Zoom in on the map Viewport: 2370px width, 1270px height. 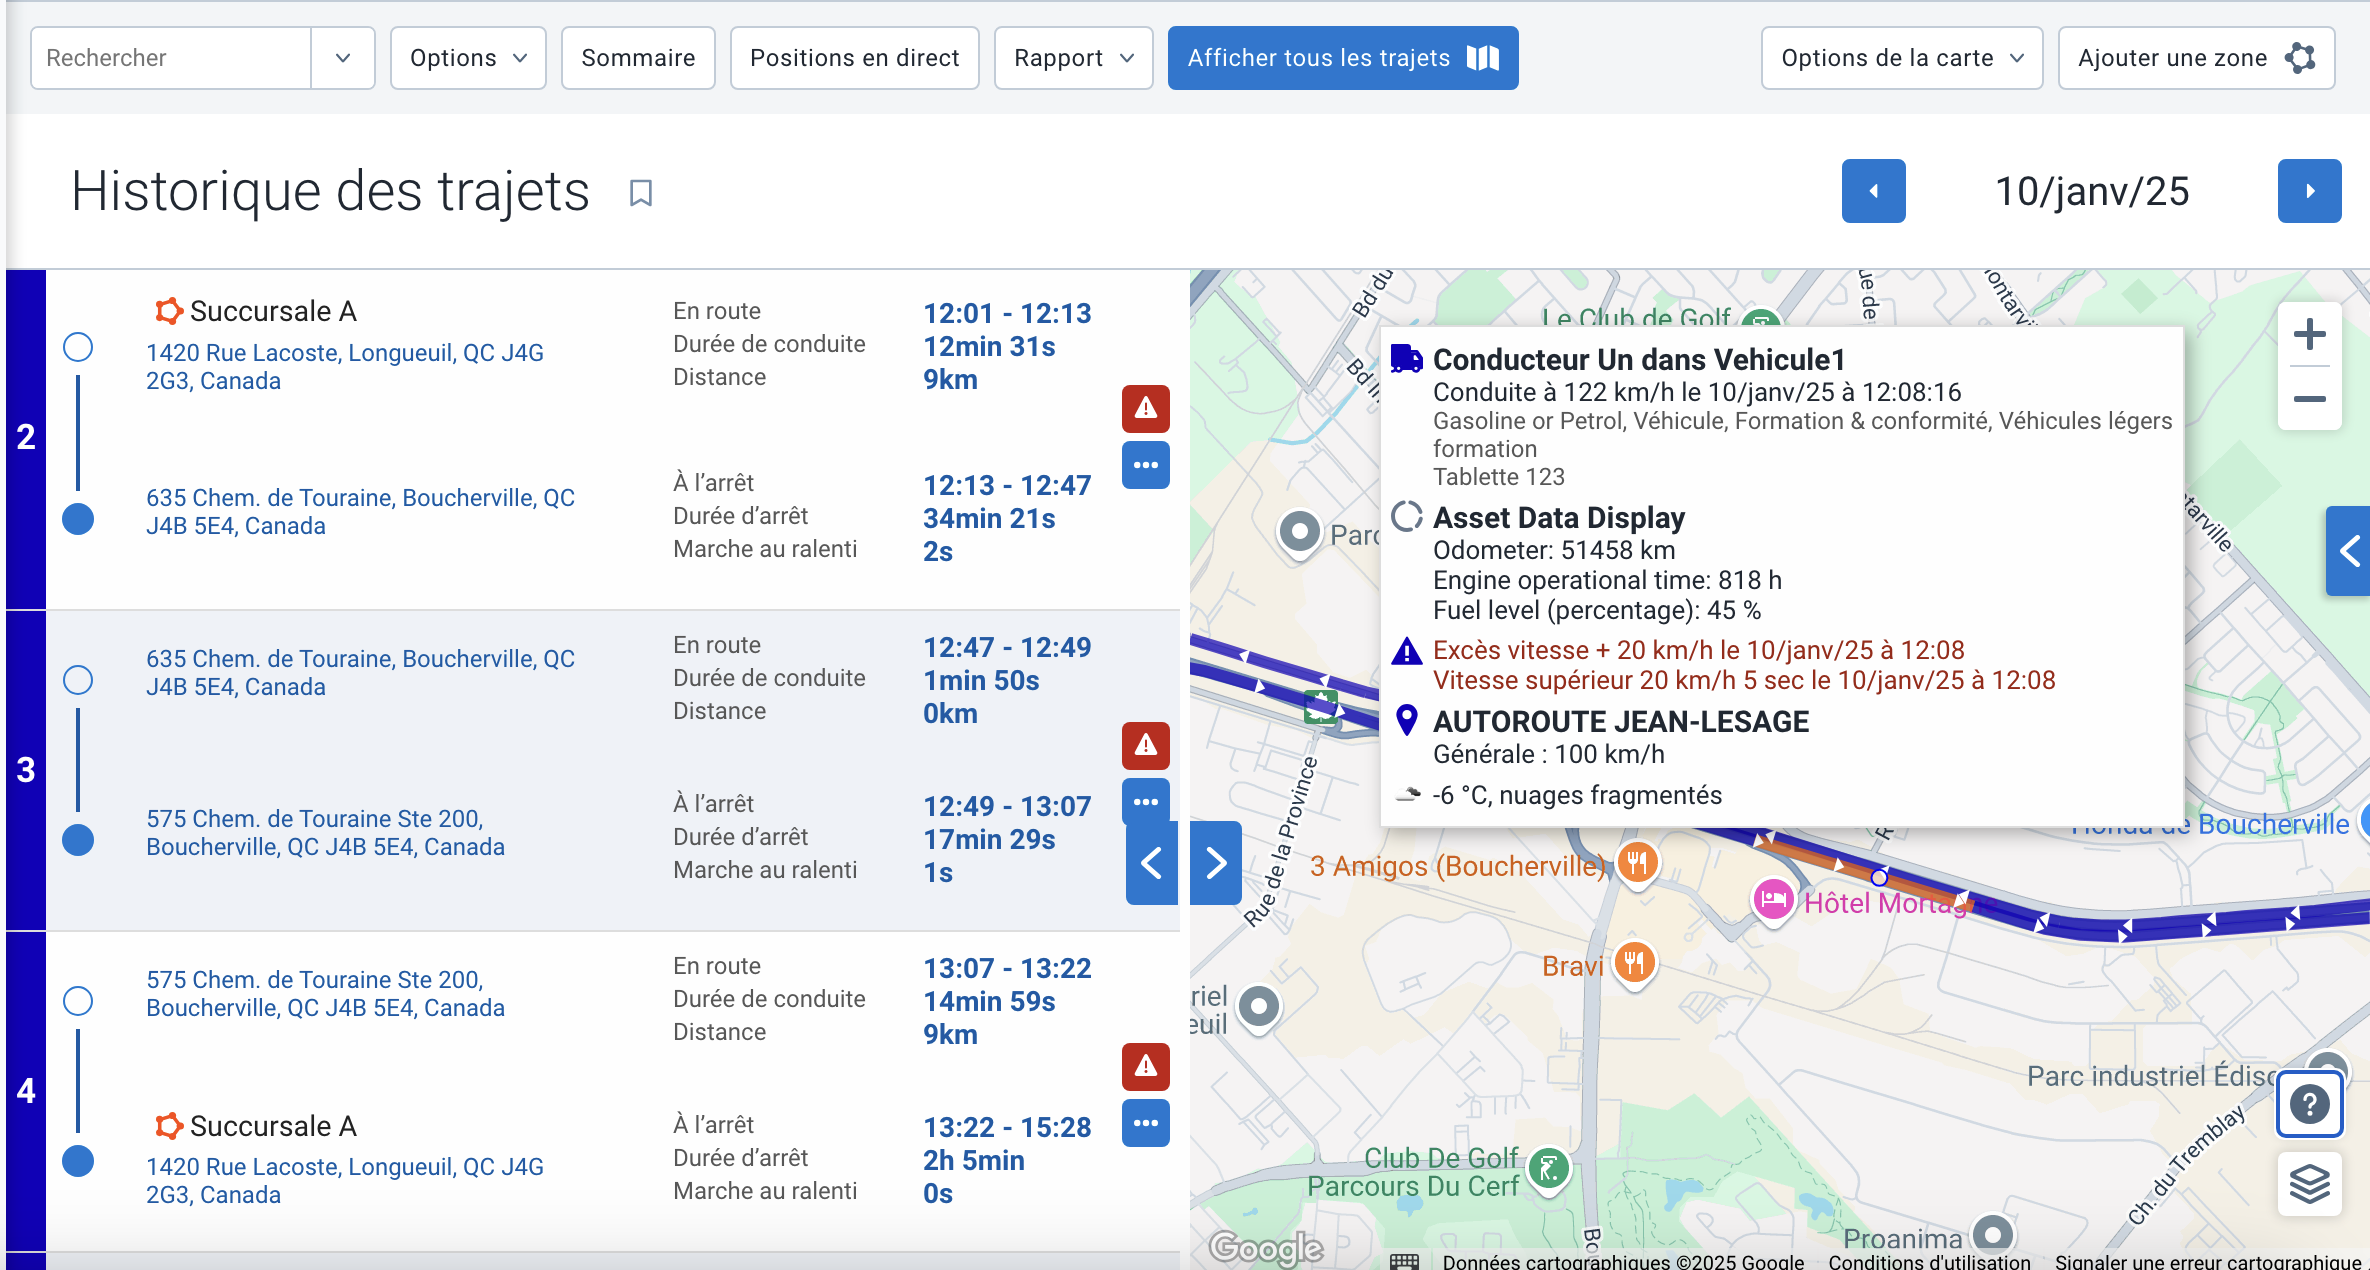[2310, 334]
